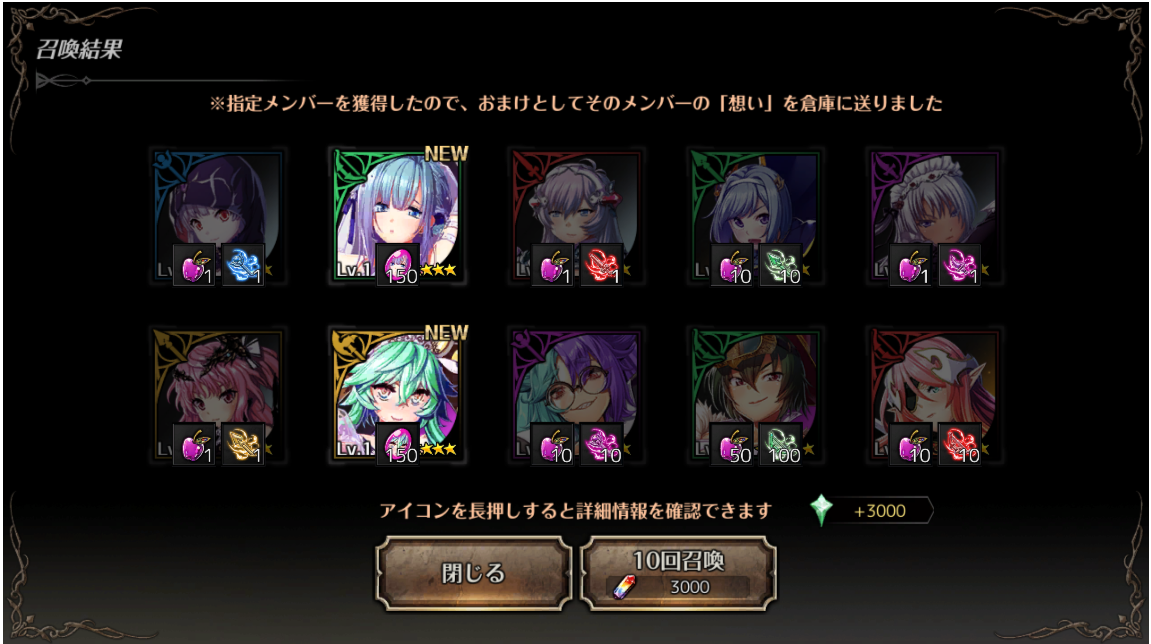This screenshot has width=1151, height=644.
Task: Click the green crystal +3000 currency icon
Action: (821, 510)
